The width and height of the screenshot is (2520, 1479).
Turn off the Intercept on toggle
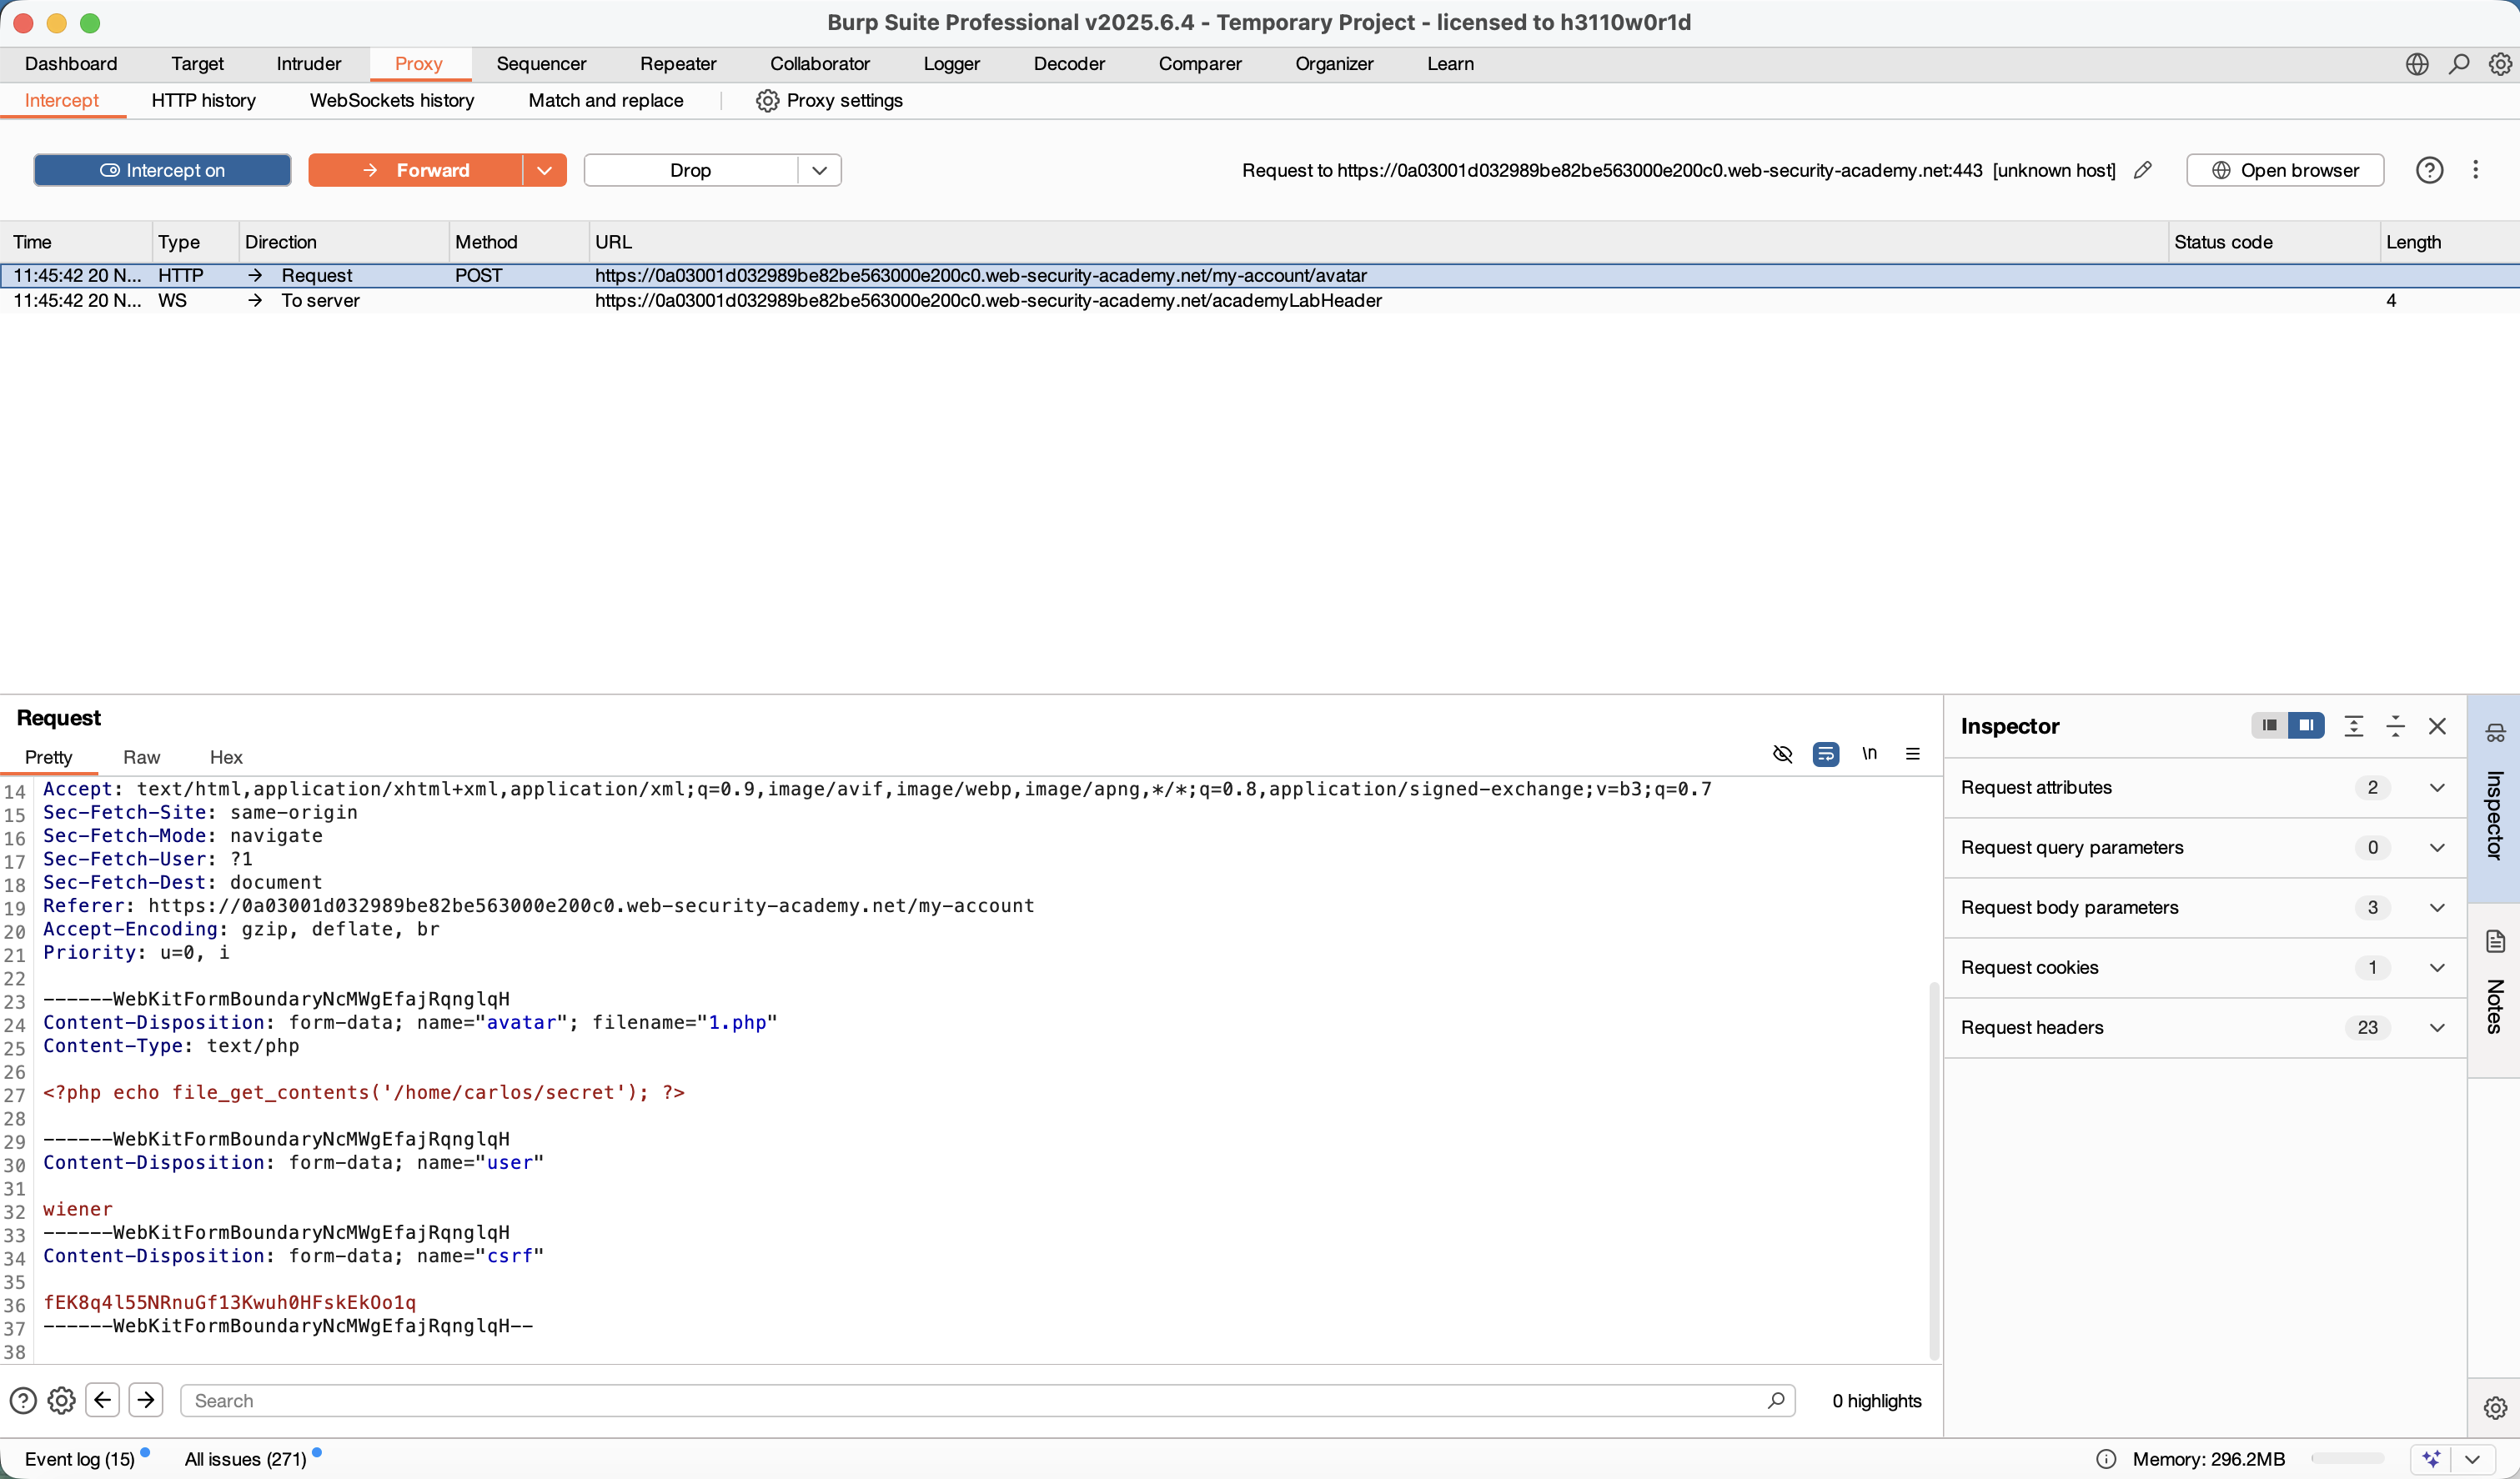(162, 170)
